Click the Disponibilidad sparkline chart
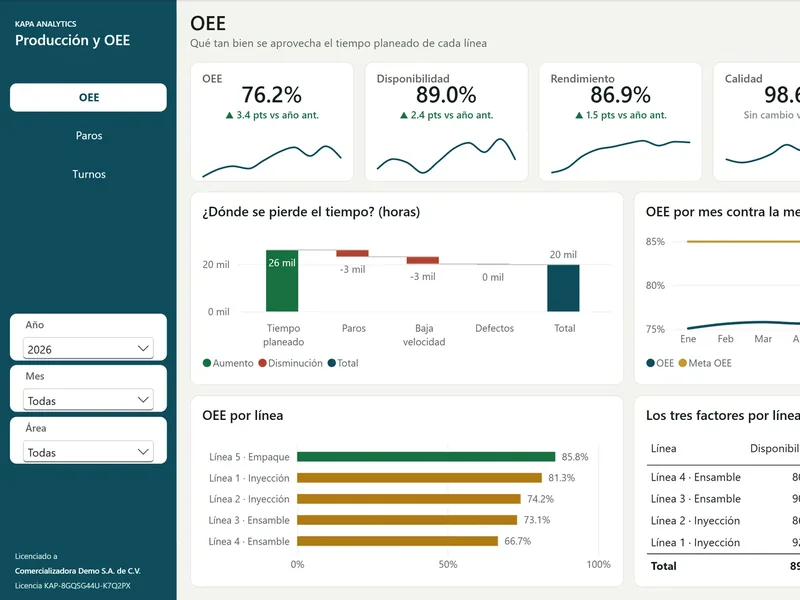The height and width of the screenshot is (600, 800). pyautogui.click(x=446, y=156)
